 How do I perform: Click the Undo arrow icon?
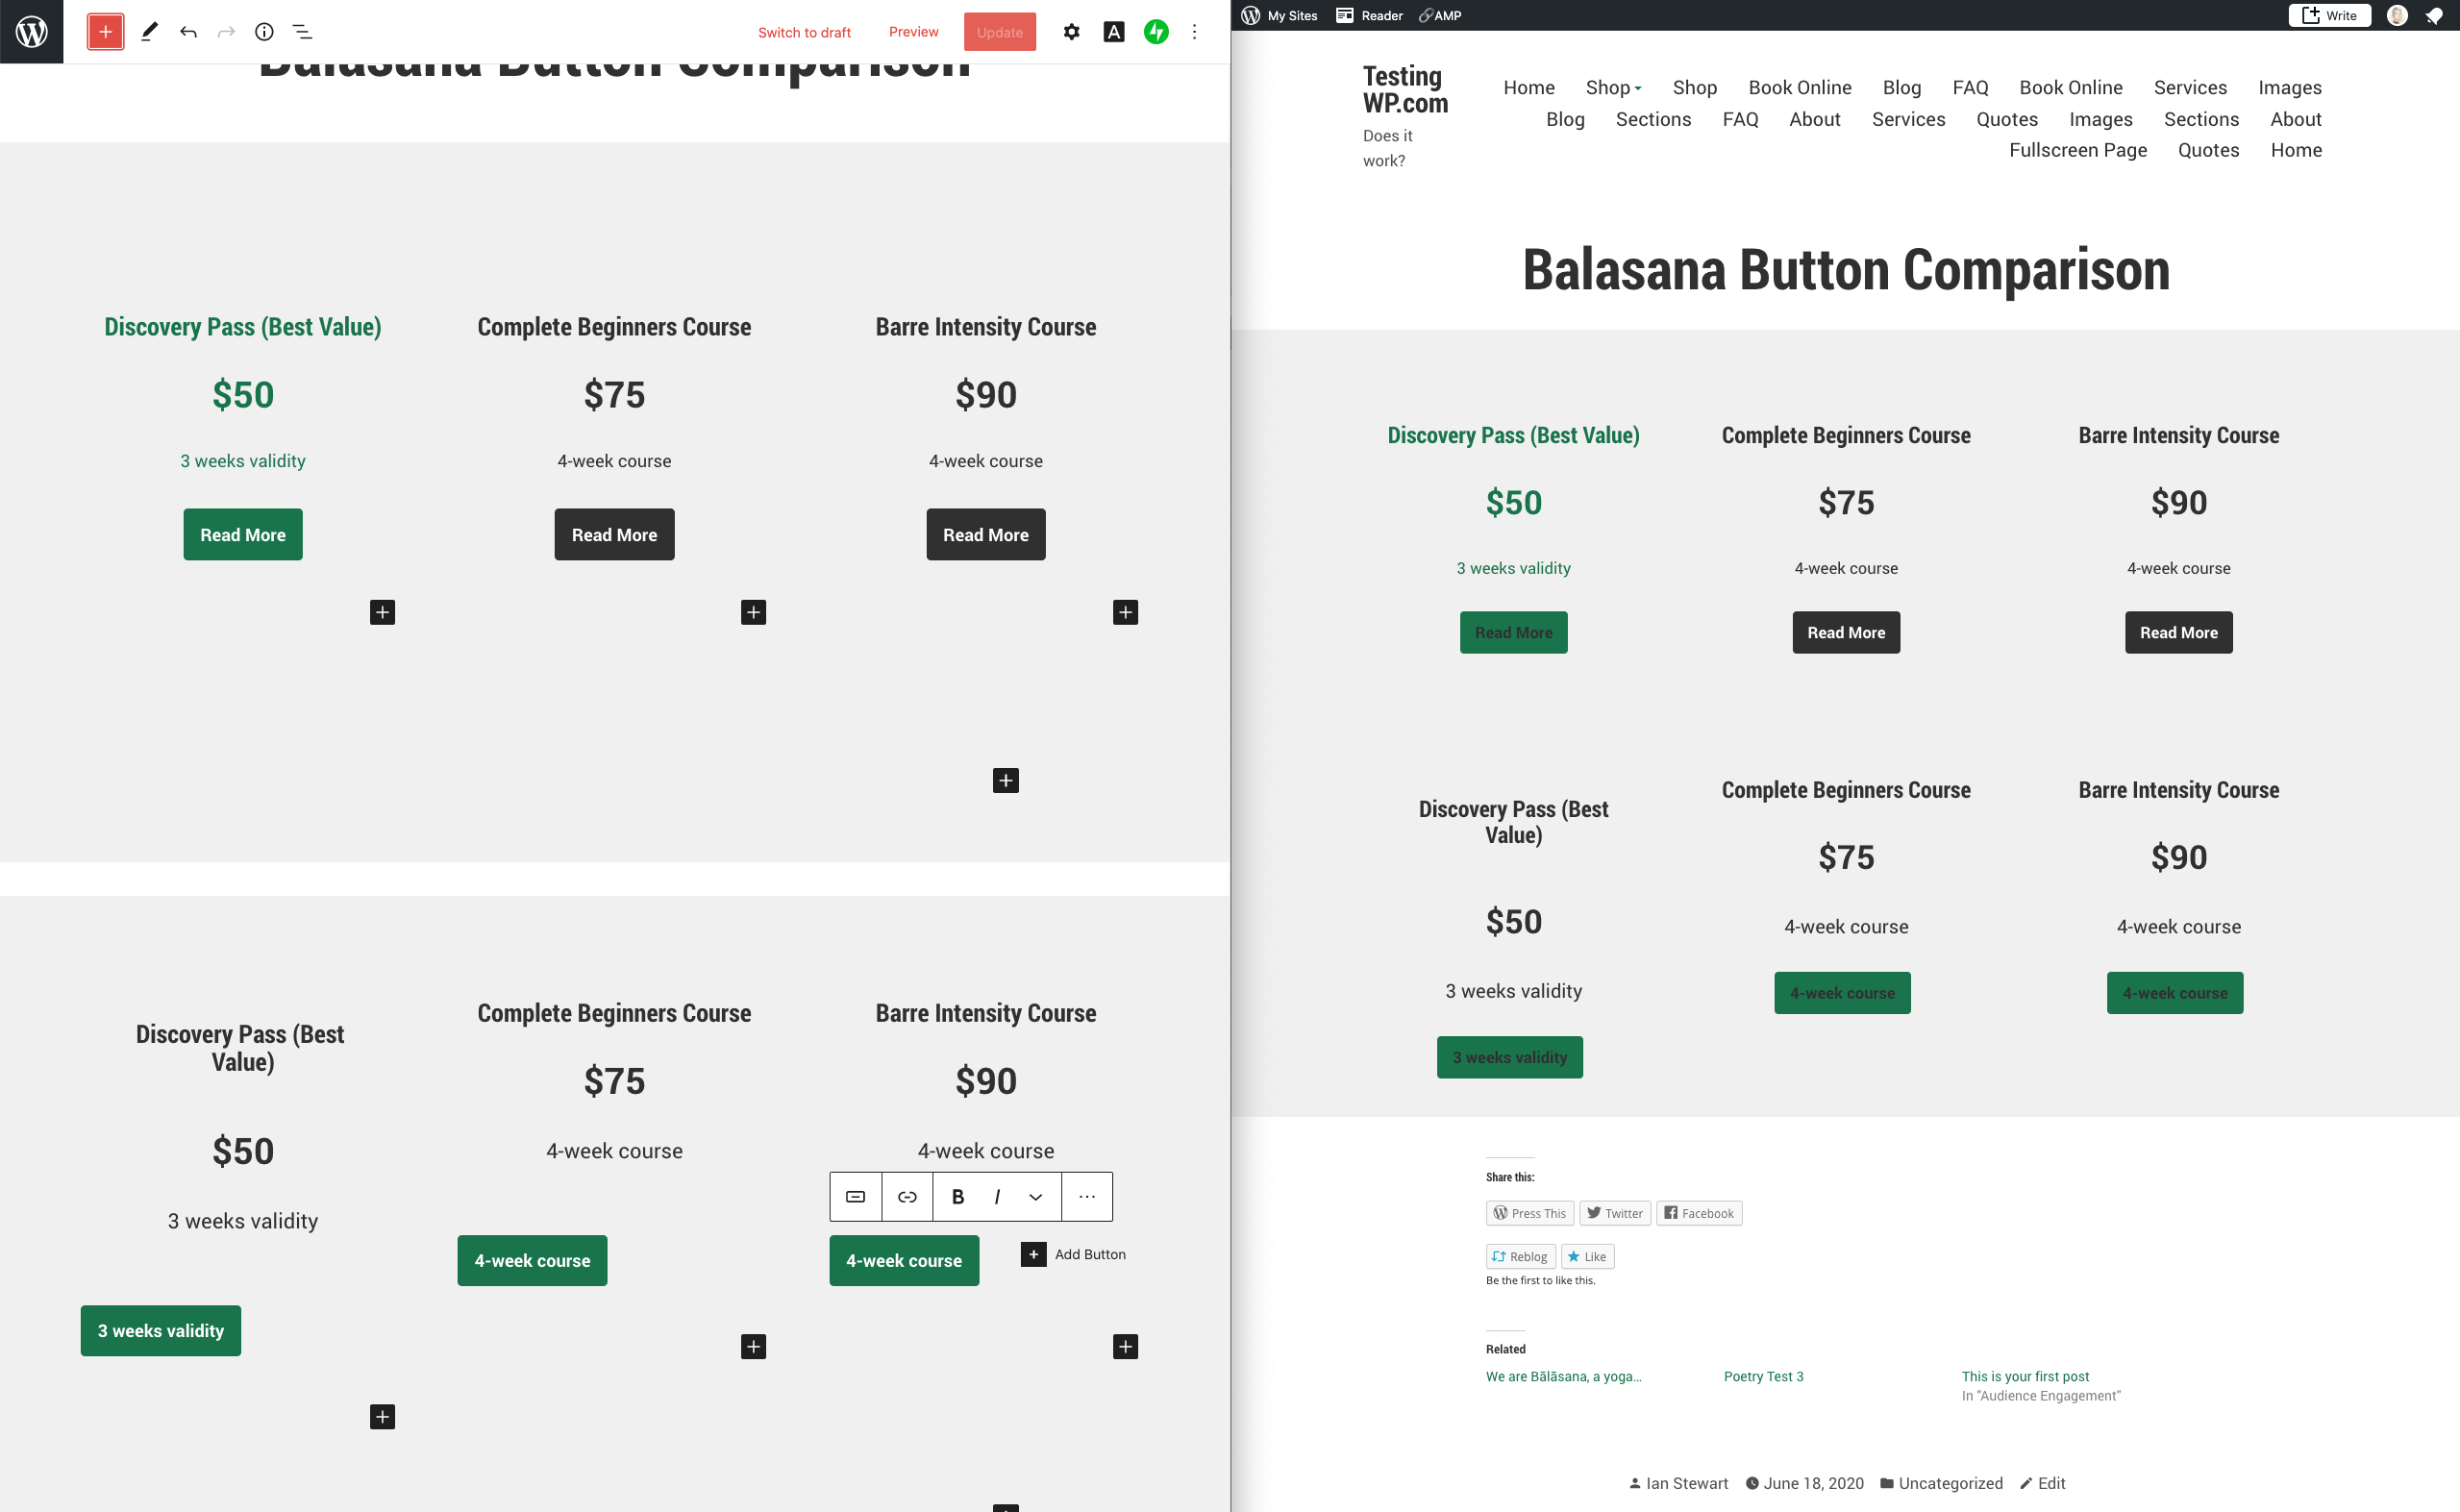point(188,32)
